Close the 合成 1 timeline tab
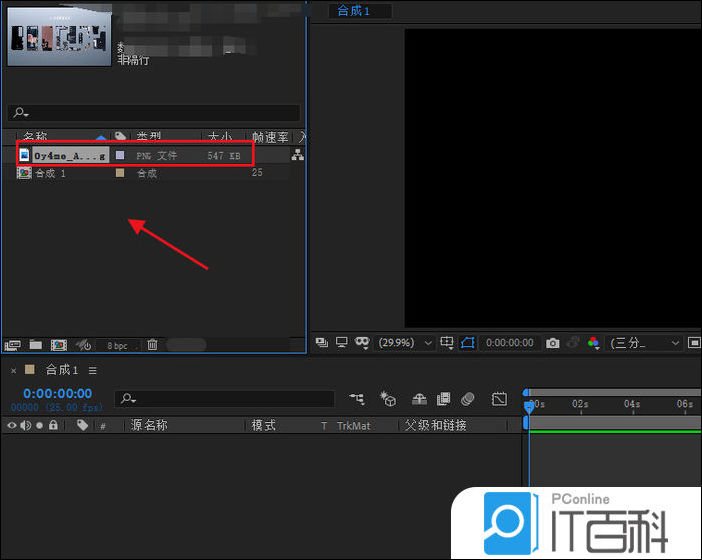The image size is (702, 560). click(13, 371)
